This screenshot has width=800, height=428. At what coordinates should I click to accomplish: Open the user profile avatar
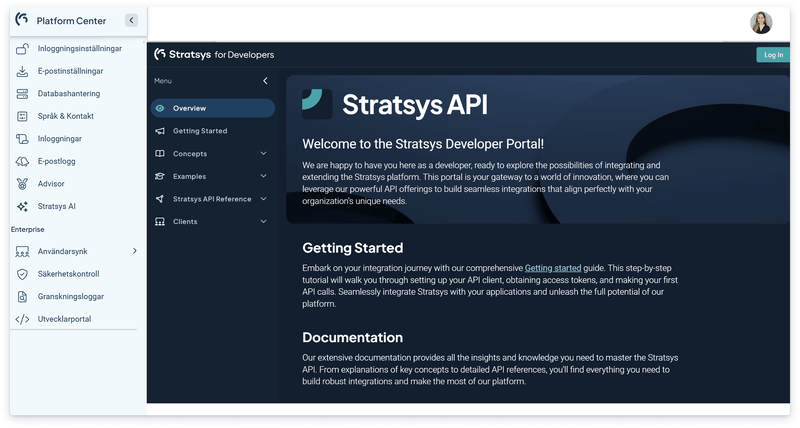[763, 22]
